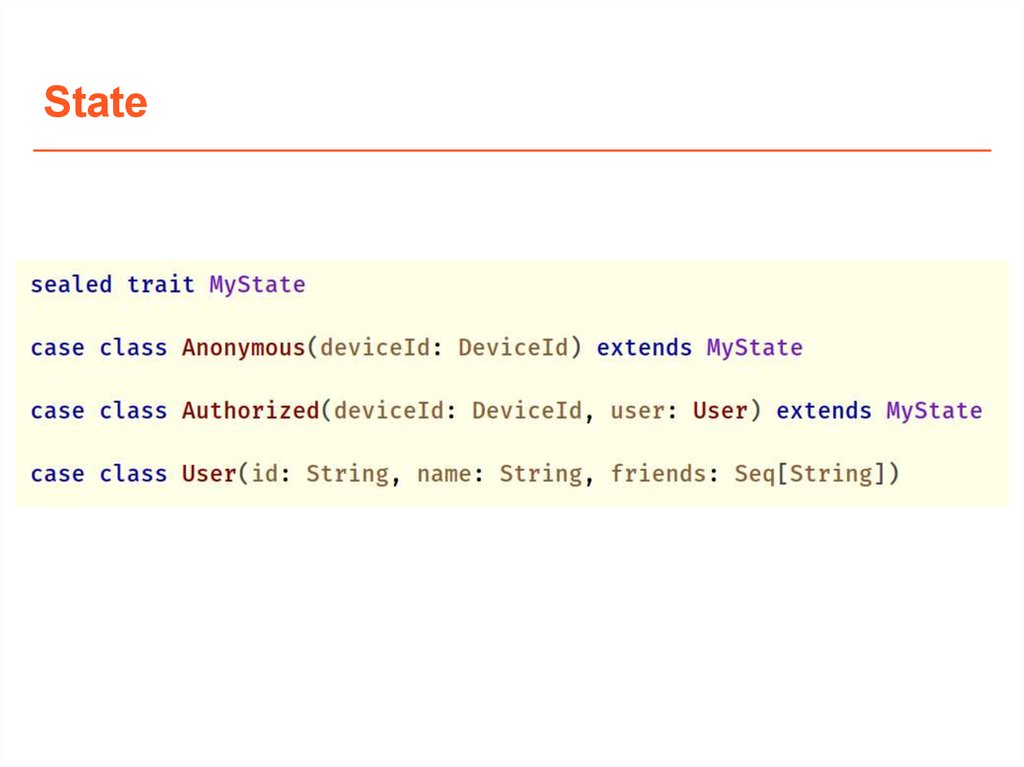Select MyState ending the Anonymous line
The height and width of the screenshot is (767, 1024).
(x=755, y=348)
